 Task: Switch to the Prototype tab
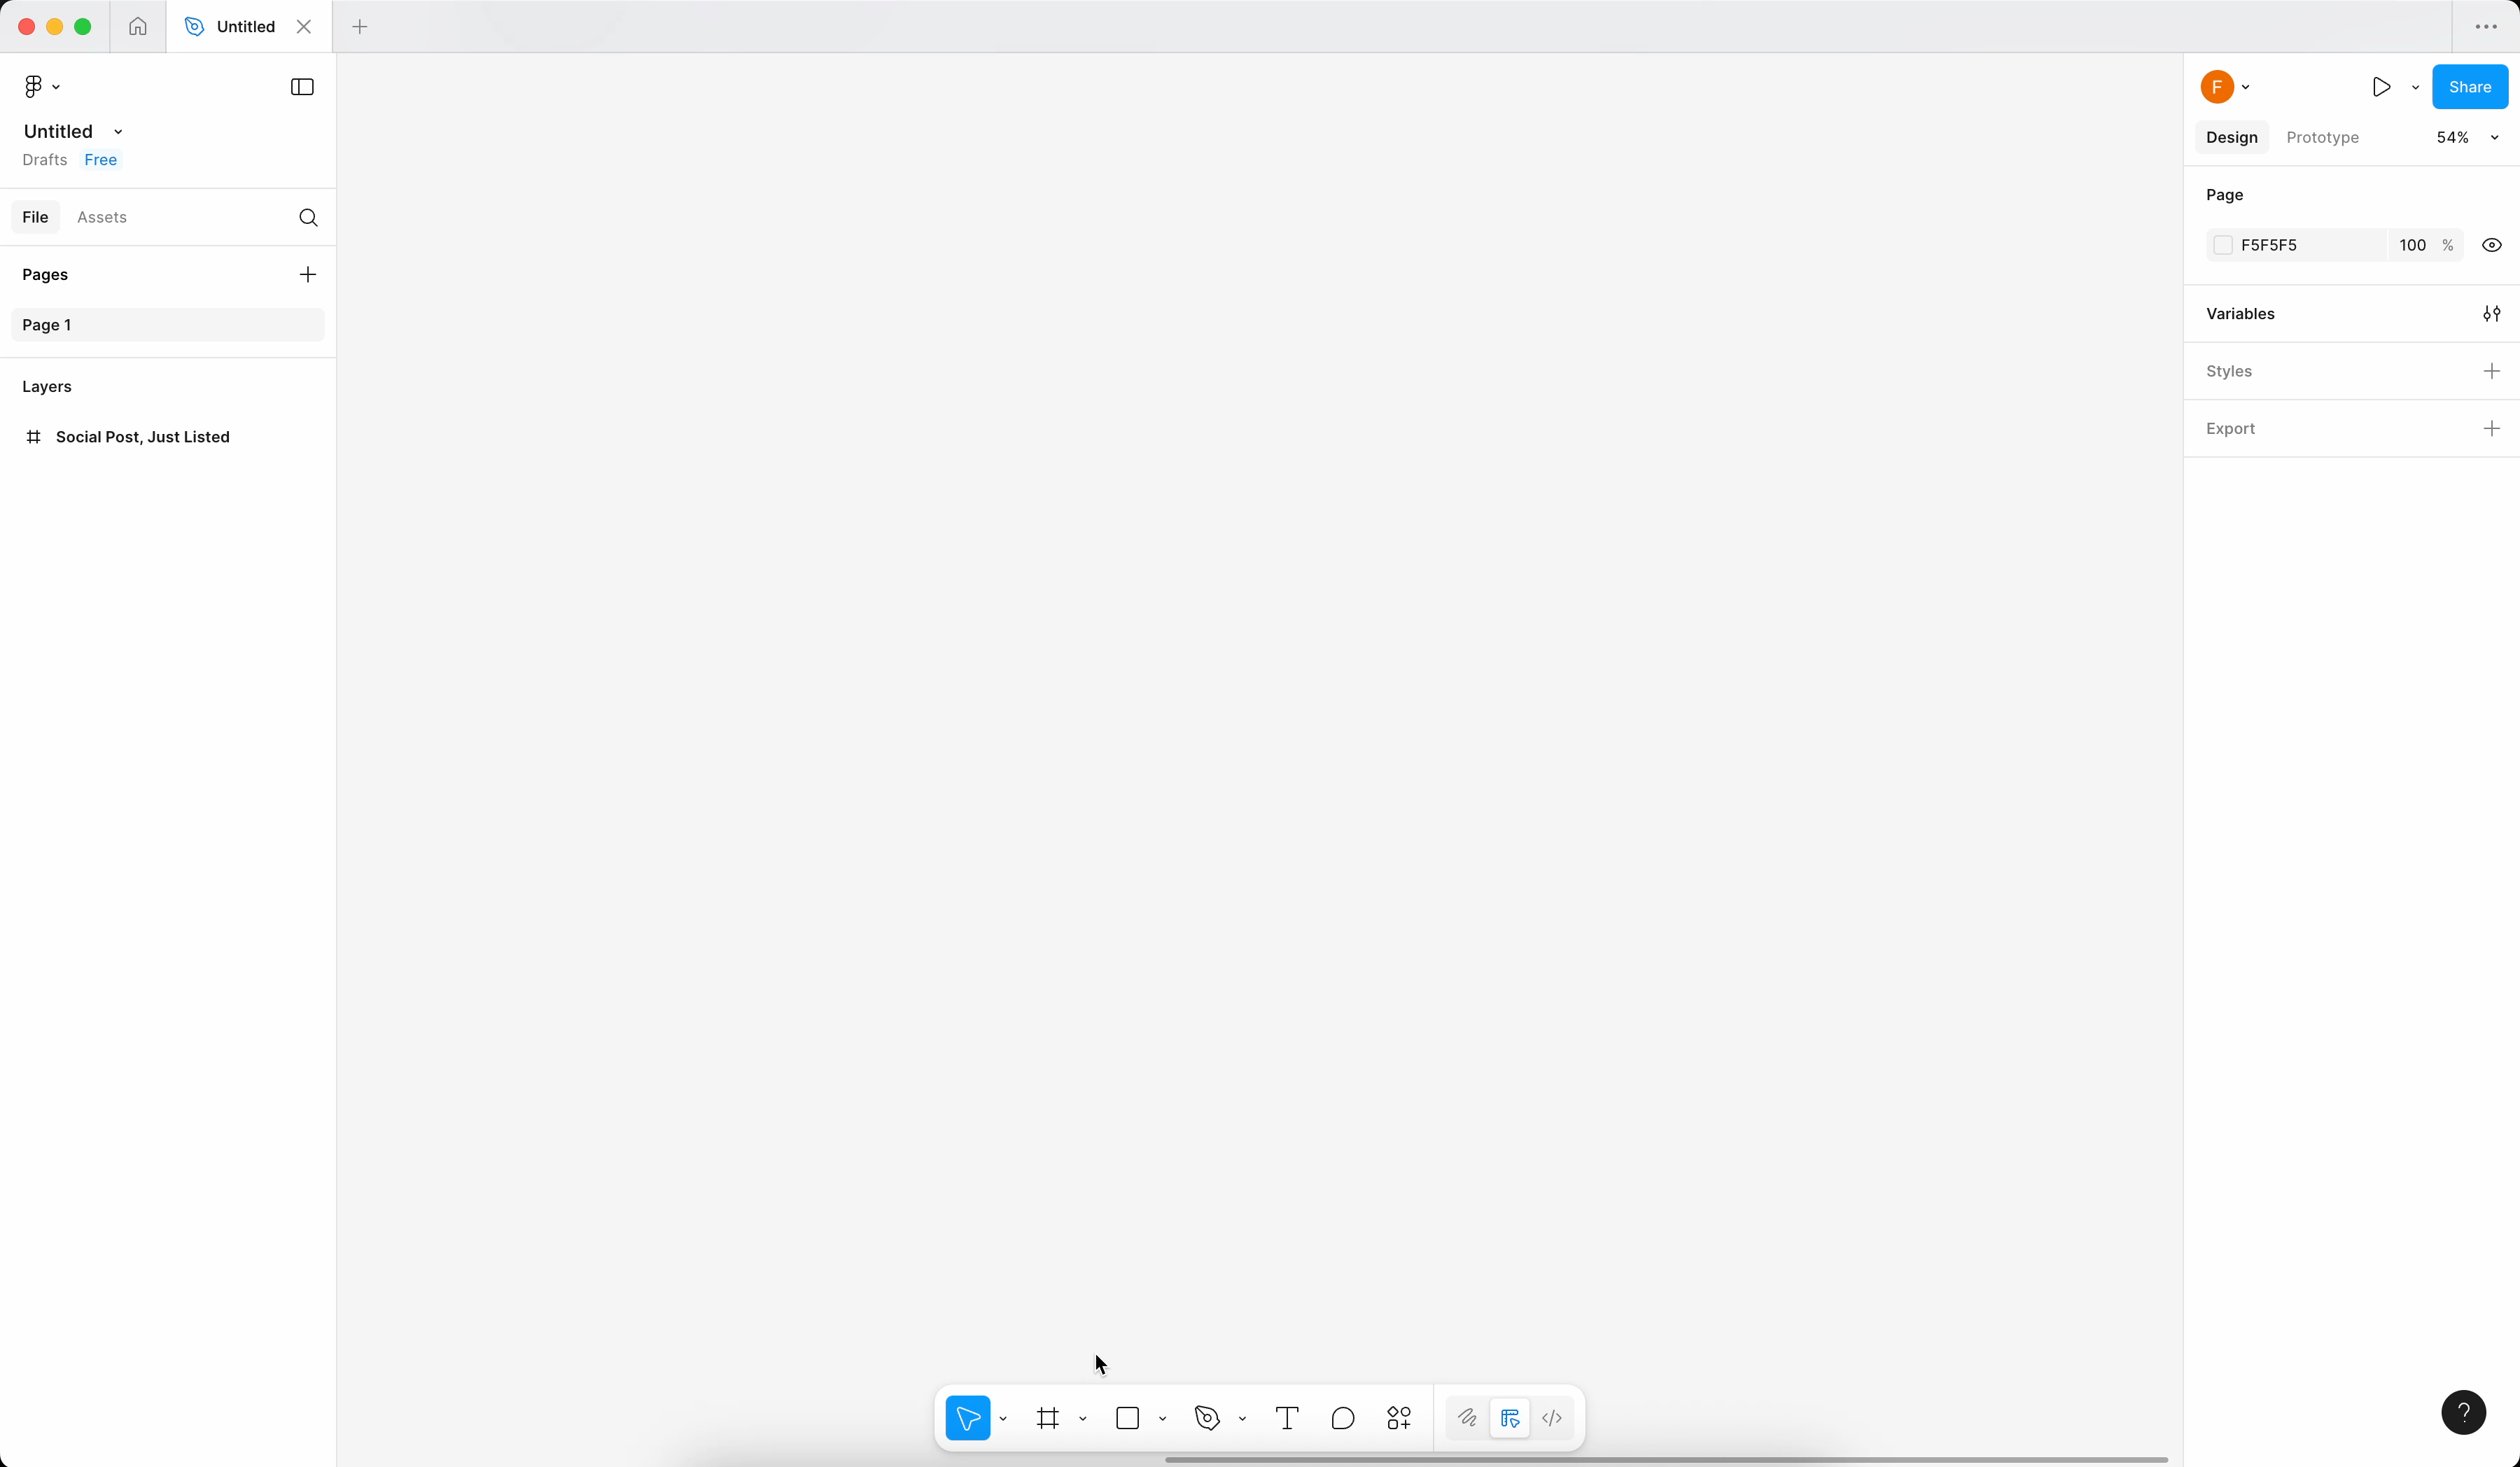coord(2322,137)
